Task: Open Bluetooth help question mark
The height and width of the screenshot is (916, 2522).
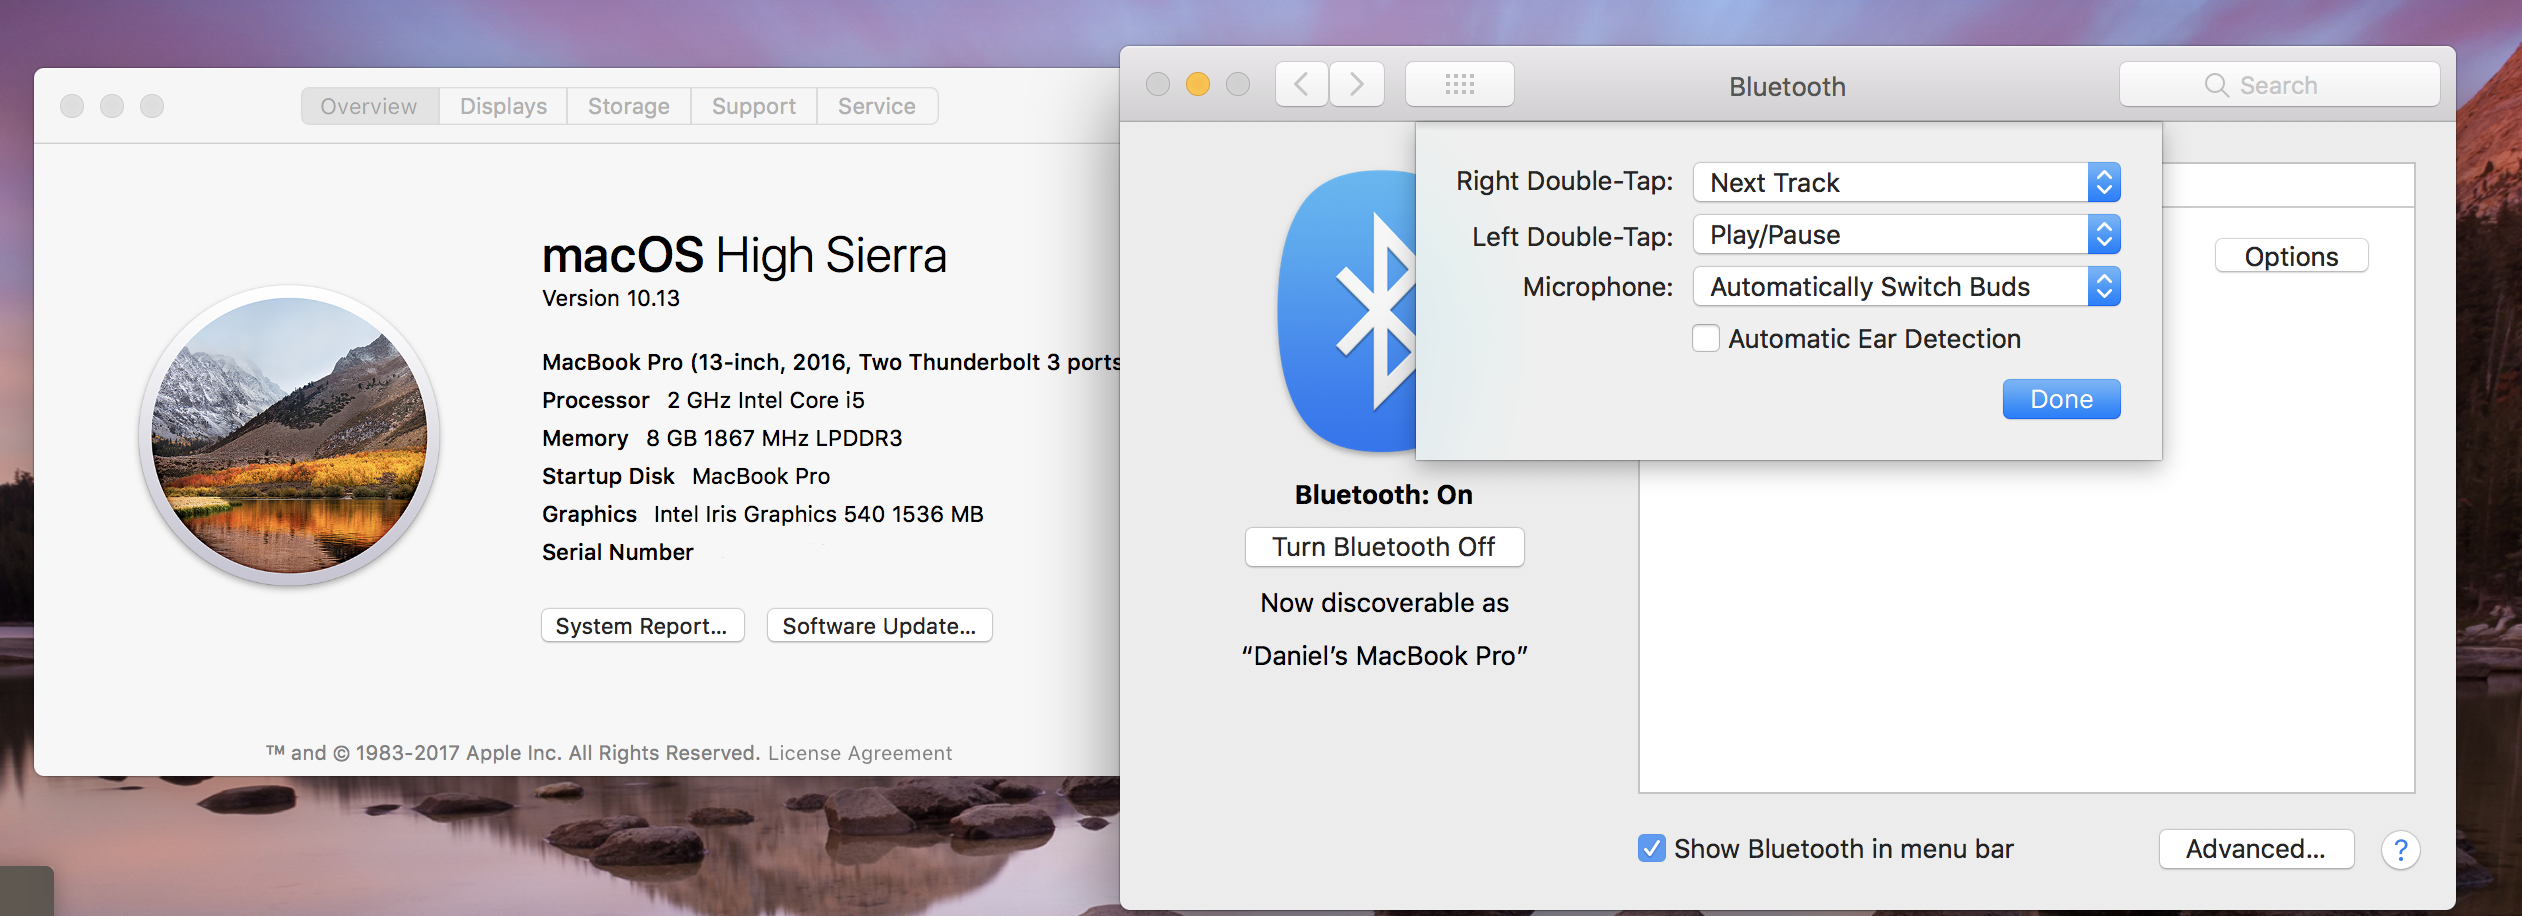Action: pyautogui.click(x=2400, y=850)
